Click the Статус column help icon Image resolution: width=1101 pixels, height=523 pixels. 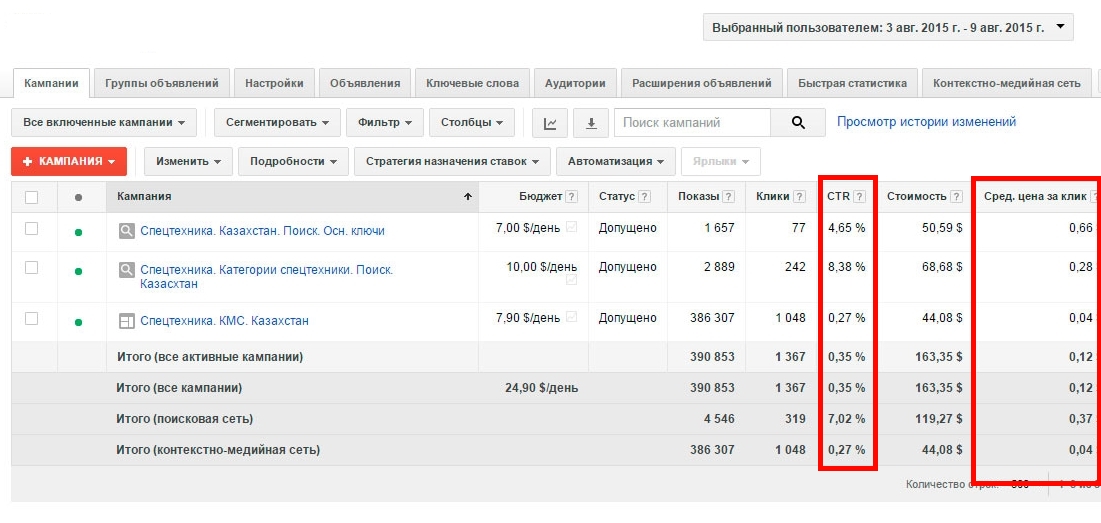tap(644, 197)
